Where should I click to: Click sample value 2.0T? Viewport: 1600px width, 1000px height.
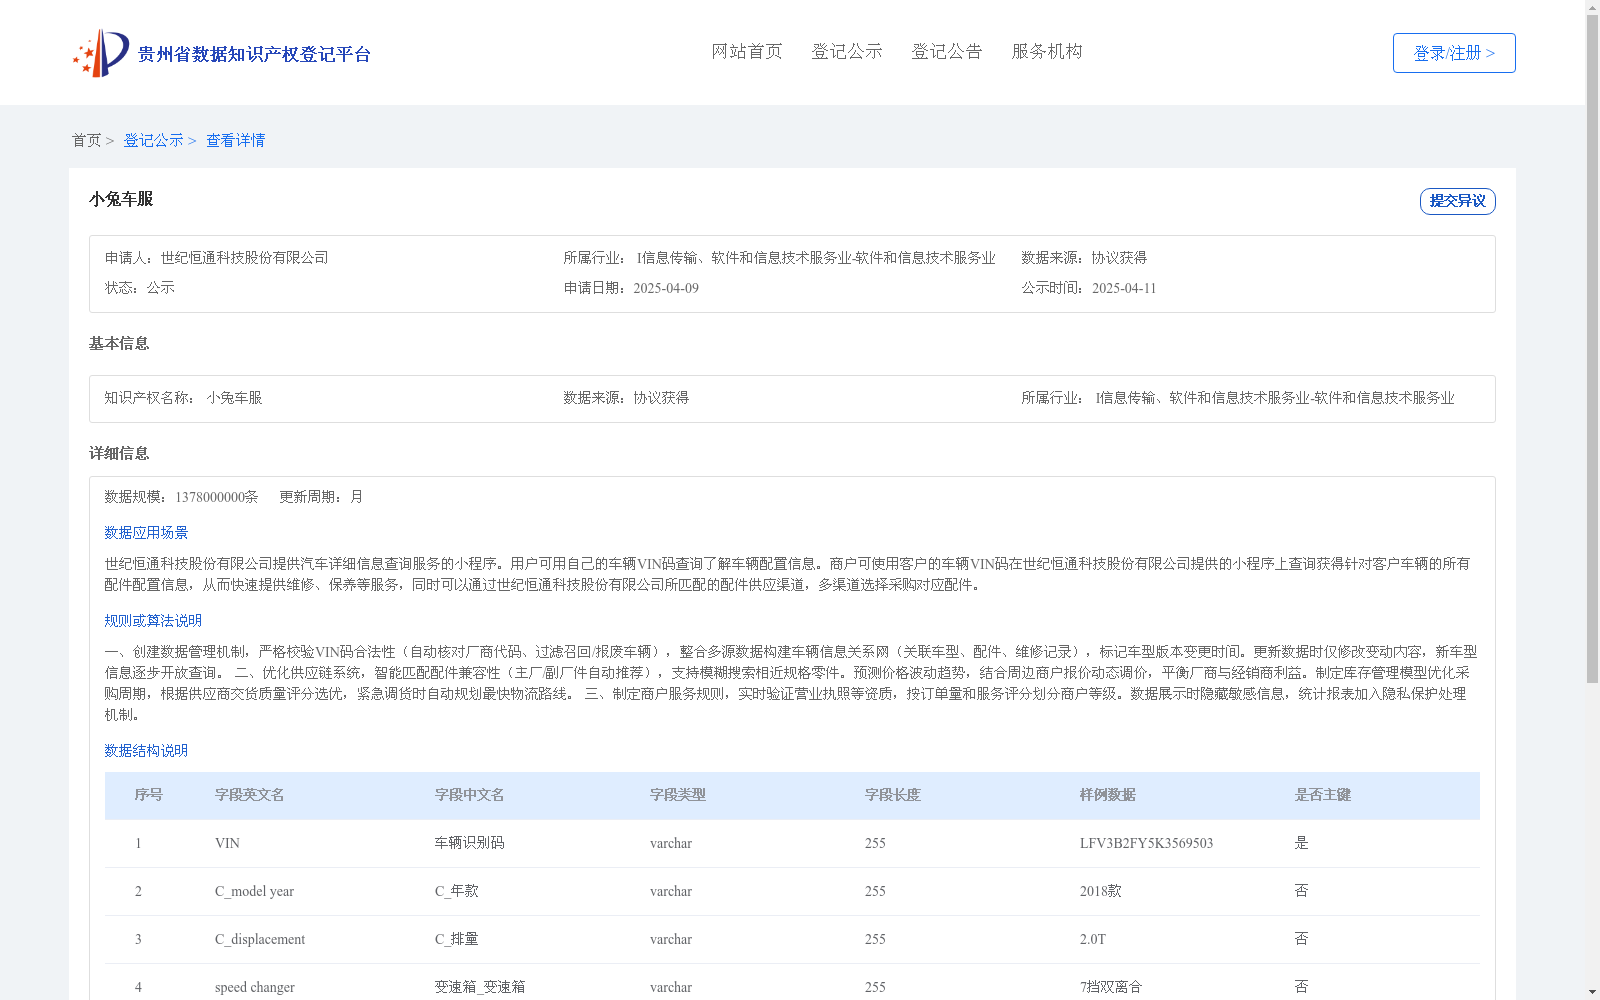click(1093, 940)
